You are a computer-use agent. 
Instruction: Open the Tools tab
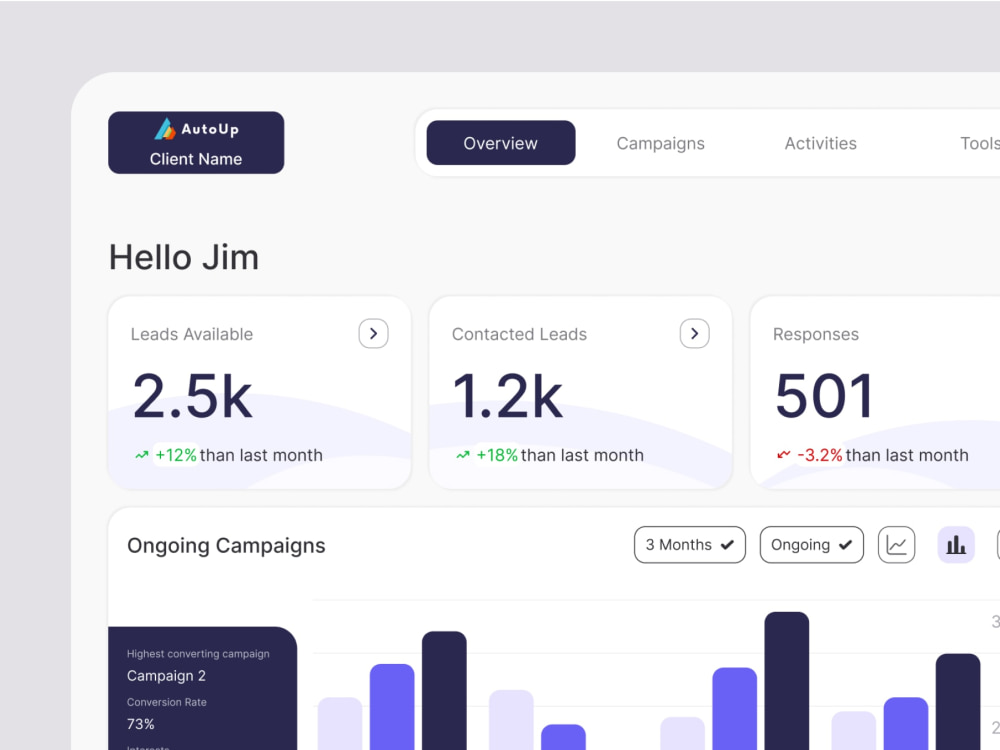[980, 143]
